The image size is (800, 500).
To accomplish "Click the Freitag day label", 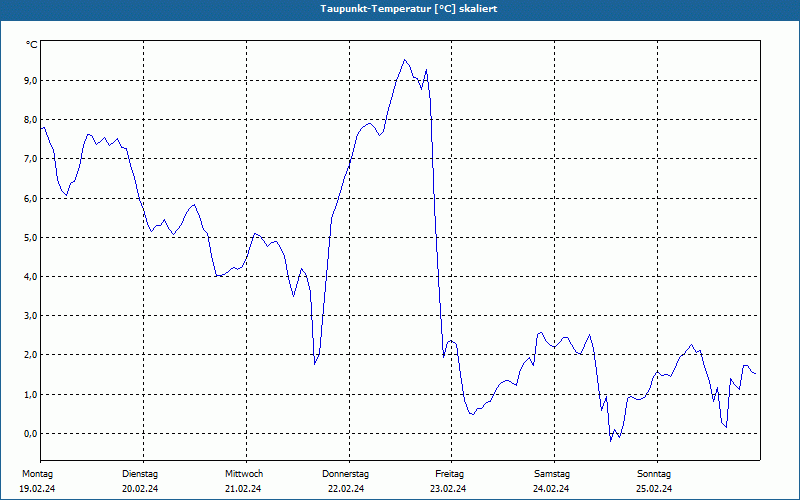I will [x=449, y=474].
